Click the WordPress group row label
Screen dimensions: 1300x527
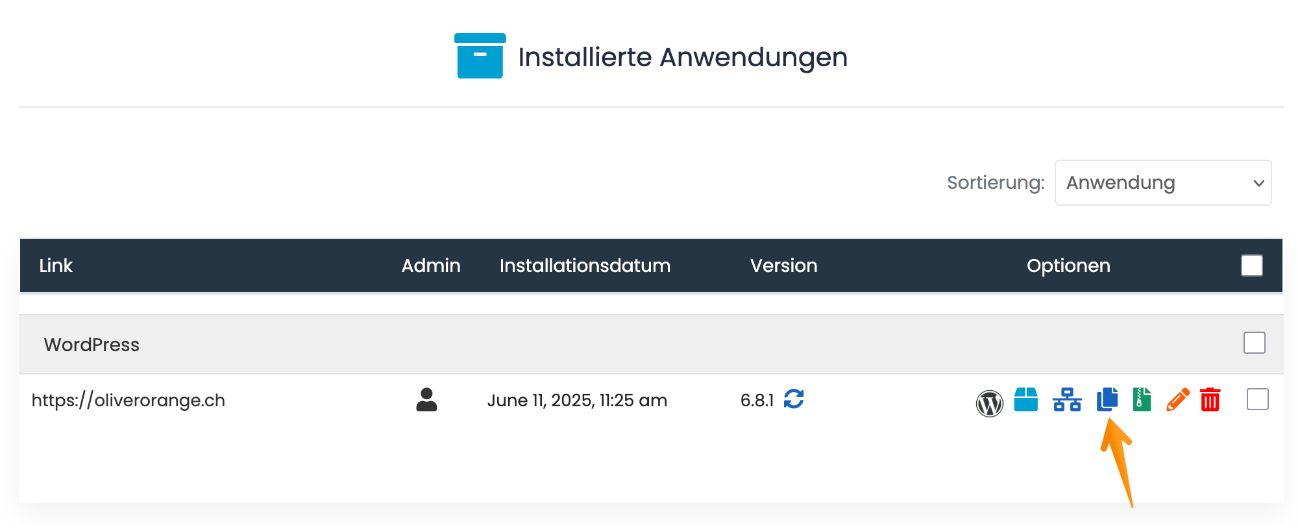pos(92,344)
